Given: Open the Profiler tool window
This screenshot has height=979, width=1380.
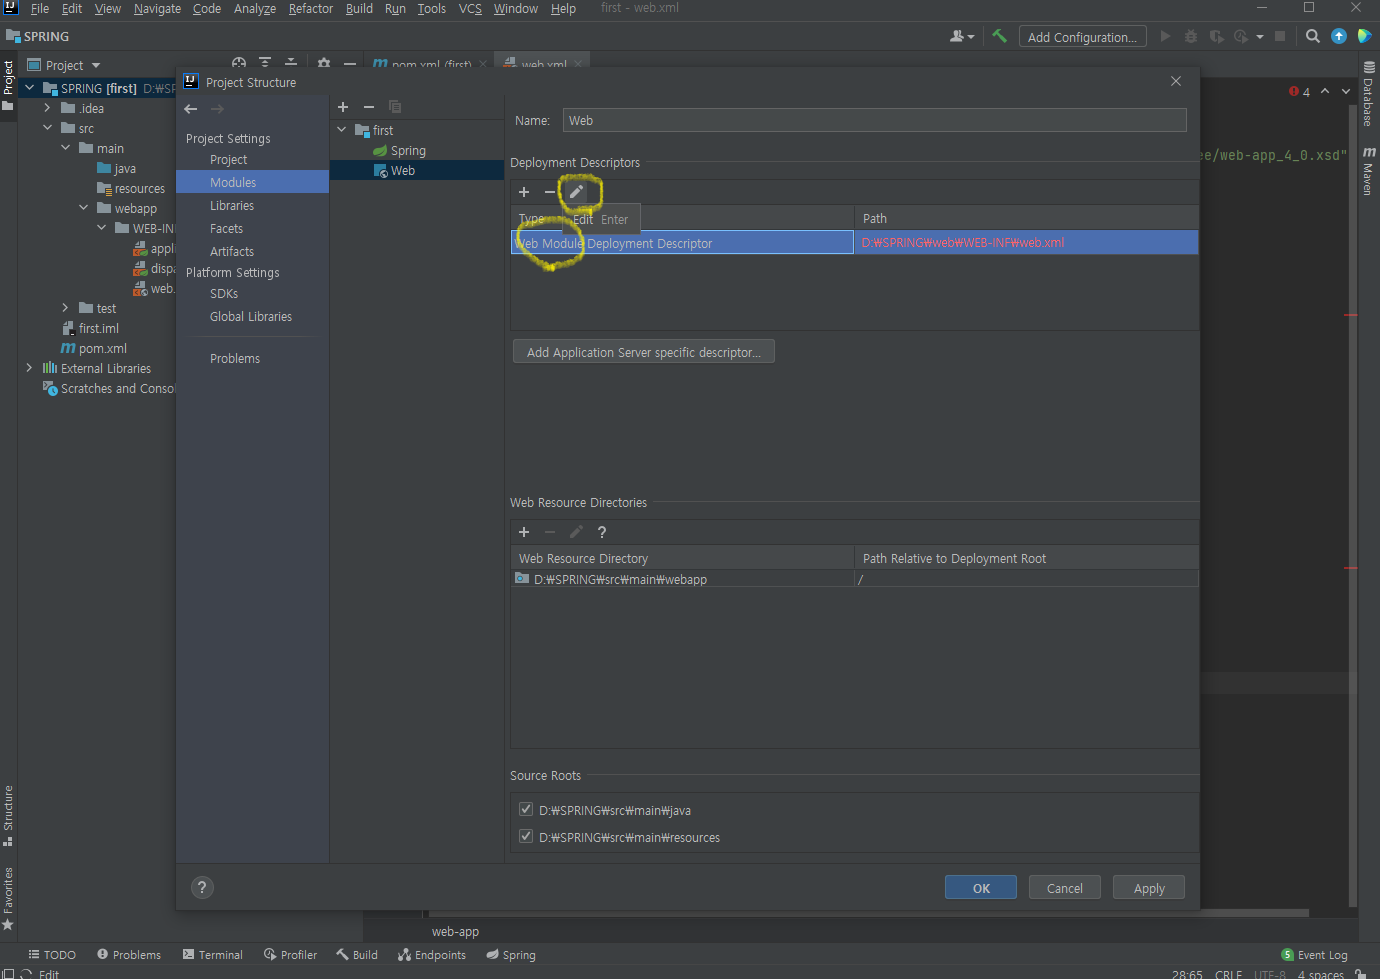Looking at the screenshot, I should [x=290, y=955].
